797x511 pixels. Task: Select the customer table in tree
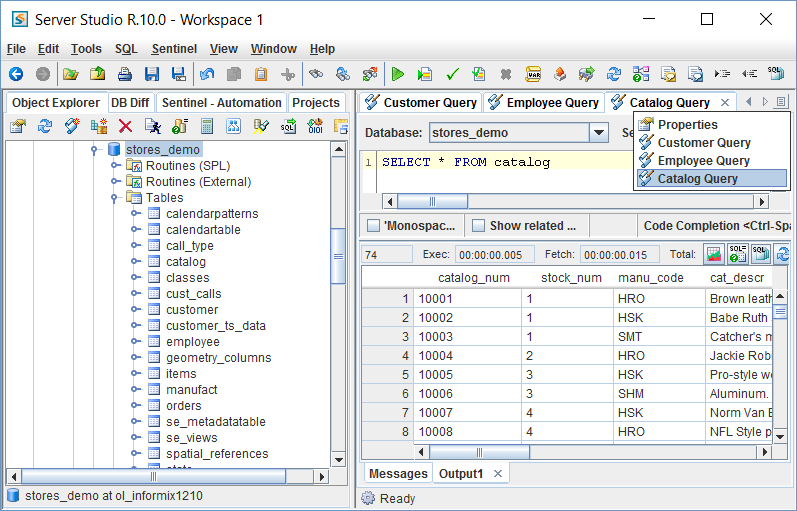tap(192, 310)
